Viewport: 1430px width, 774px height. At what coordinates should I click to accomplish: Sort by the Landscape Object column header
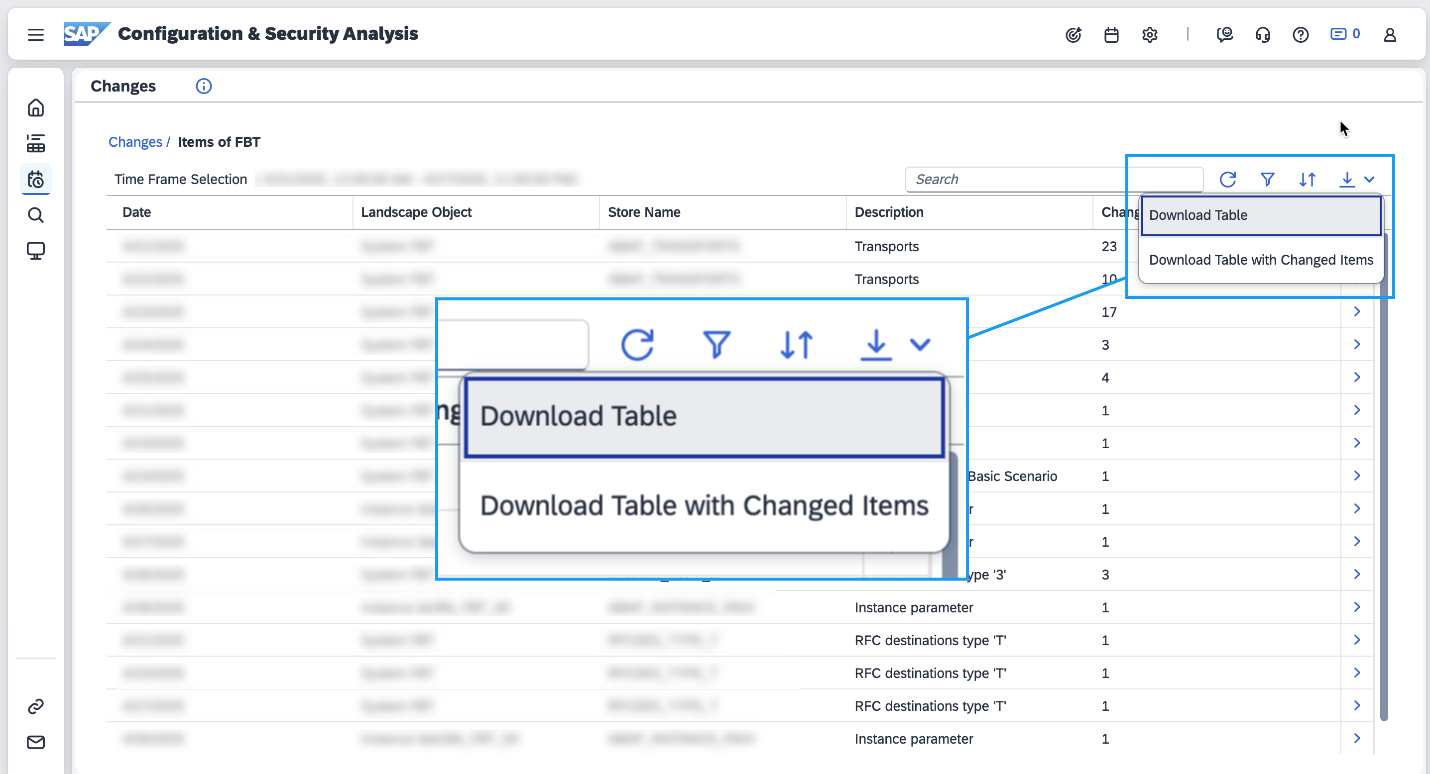click(x=417, y=212)
